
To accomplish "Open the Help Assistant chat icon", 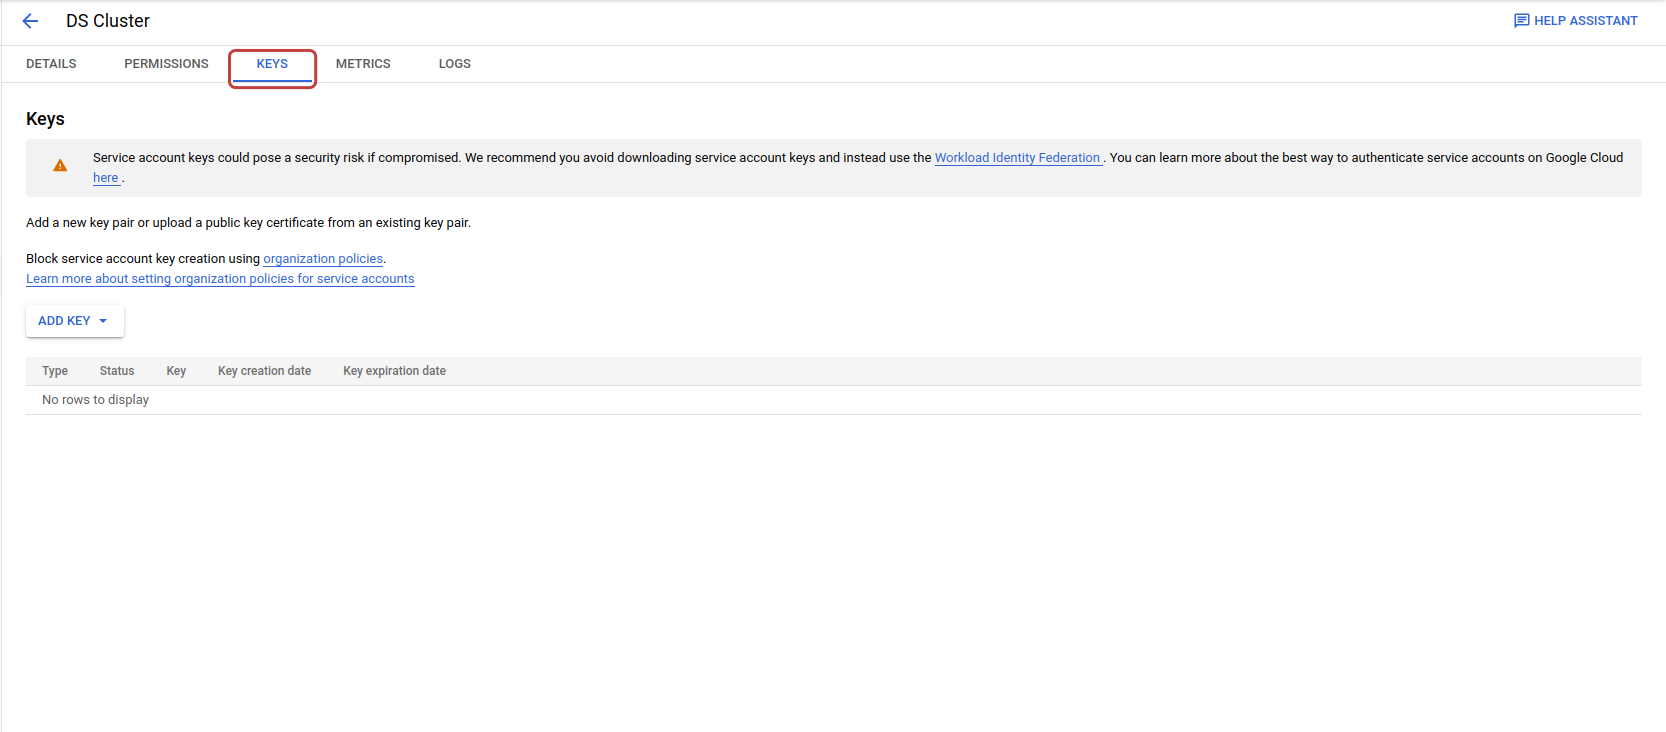I will [x=1521, y=21].
